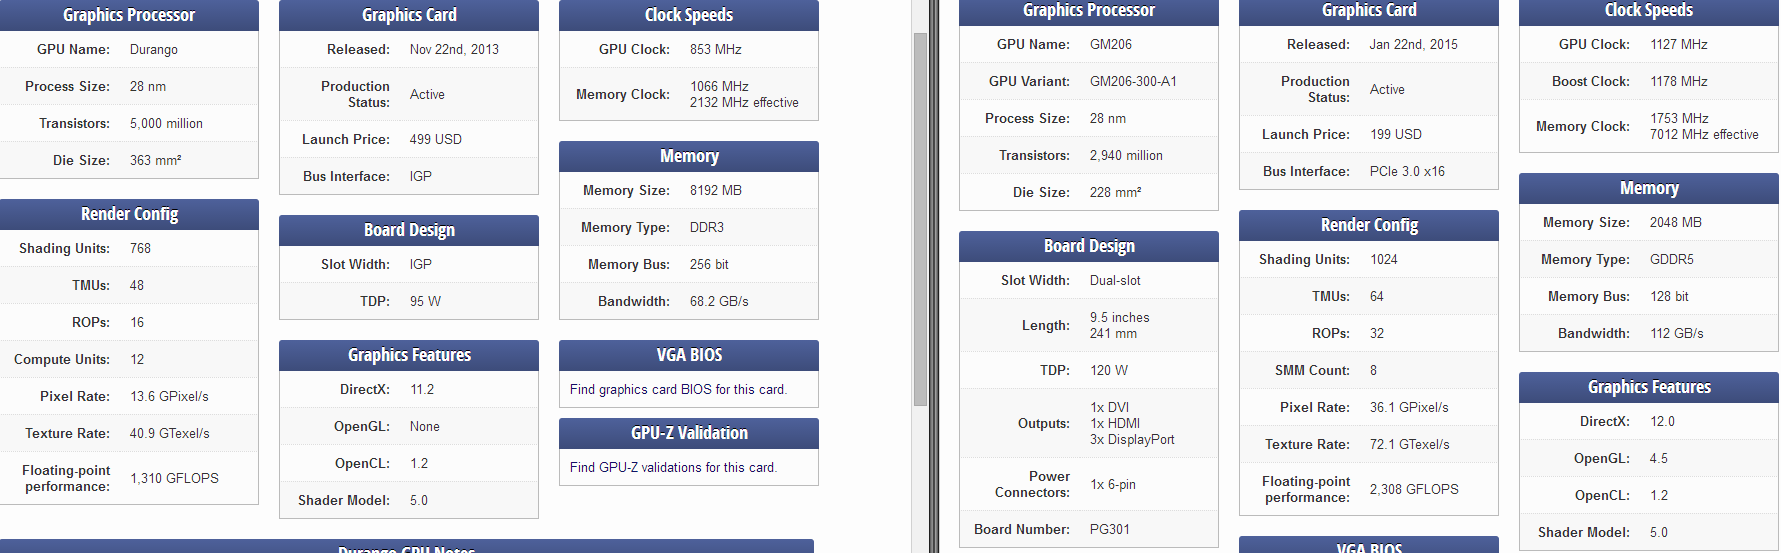Image resolution: width=1781 pixels, height=553 pixels.
Task: Click the bandwidth value '68.2 GB/s'
Action: coord(719,301)
